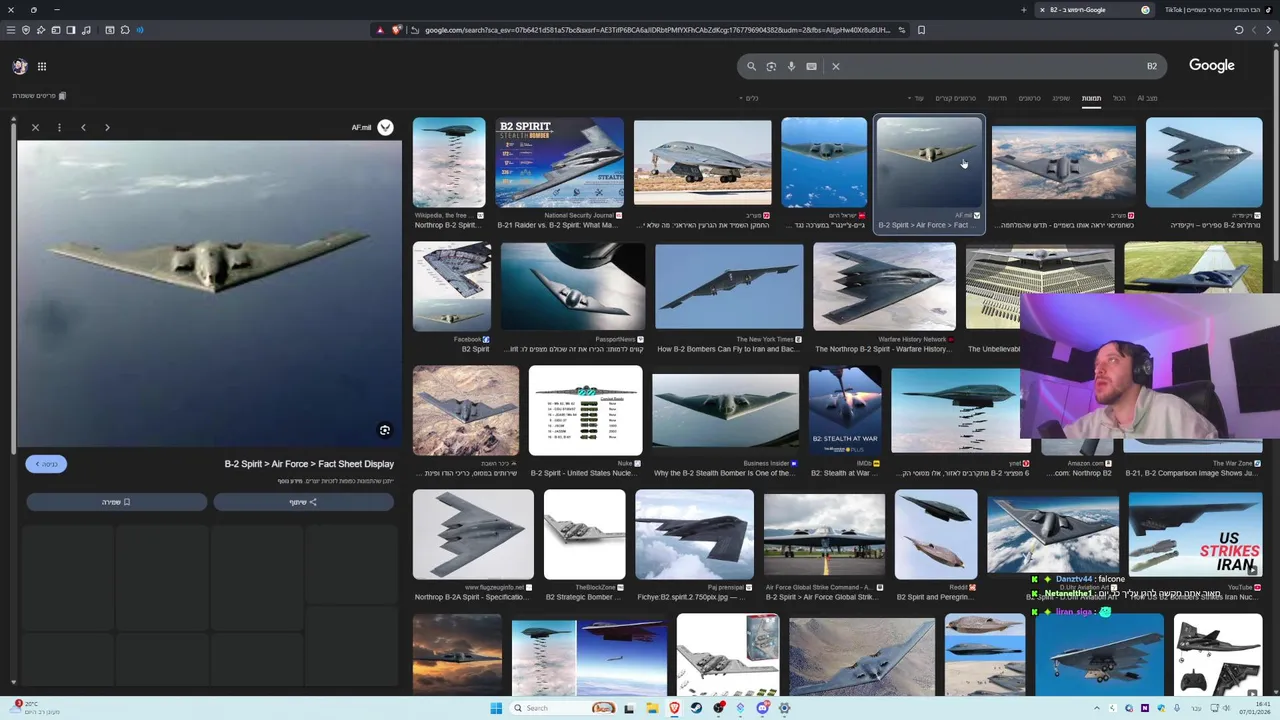Open Google Lens search by image icon

click(771, 66)
